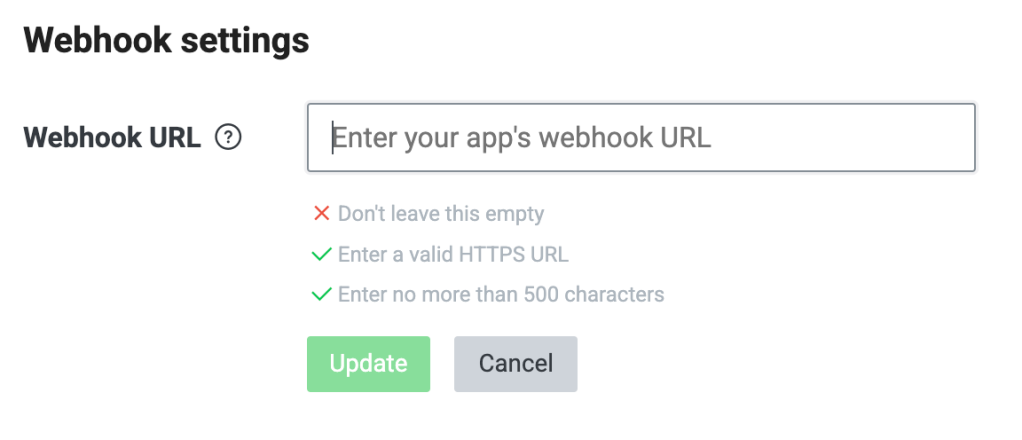Click the checkmark beside valid HTTPS URL
The height and width of the screenshot is (440, 1022).
click(x=321, y=254)
